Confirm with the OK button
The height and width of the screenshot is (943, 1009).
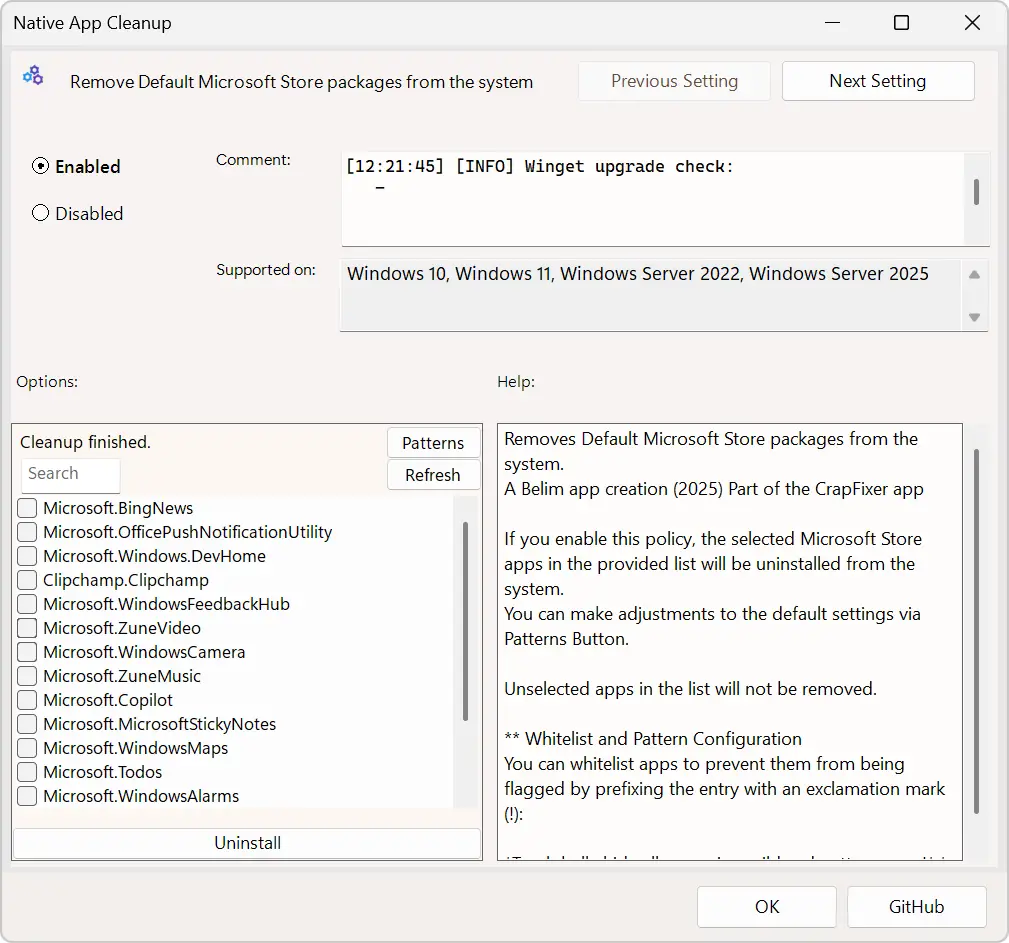(766, 906)
